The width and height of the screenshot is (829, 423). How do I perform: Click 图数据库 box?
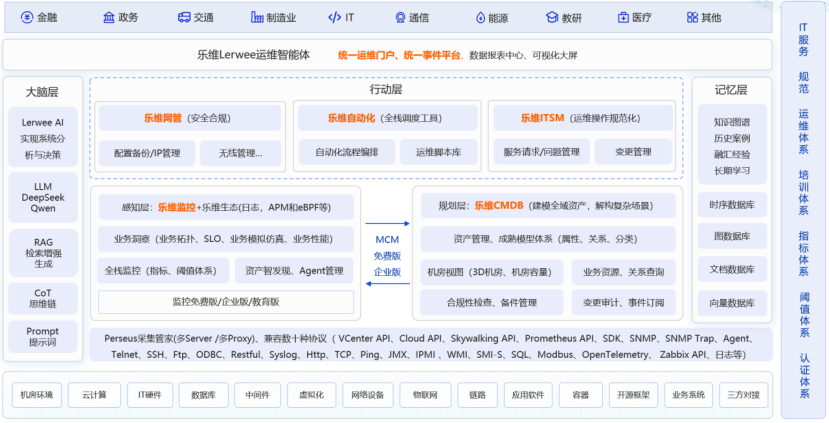(732, 236)
